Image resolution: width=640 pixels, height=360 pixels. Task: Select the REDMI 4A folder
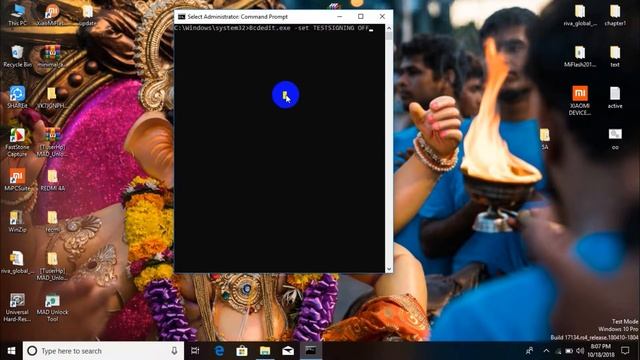tap(52, 180)
